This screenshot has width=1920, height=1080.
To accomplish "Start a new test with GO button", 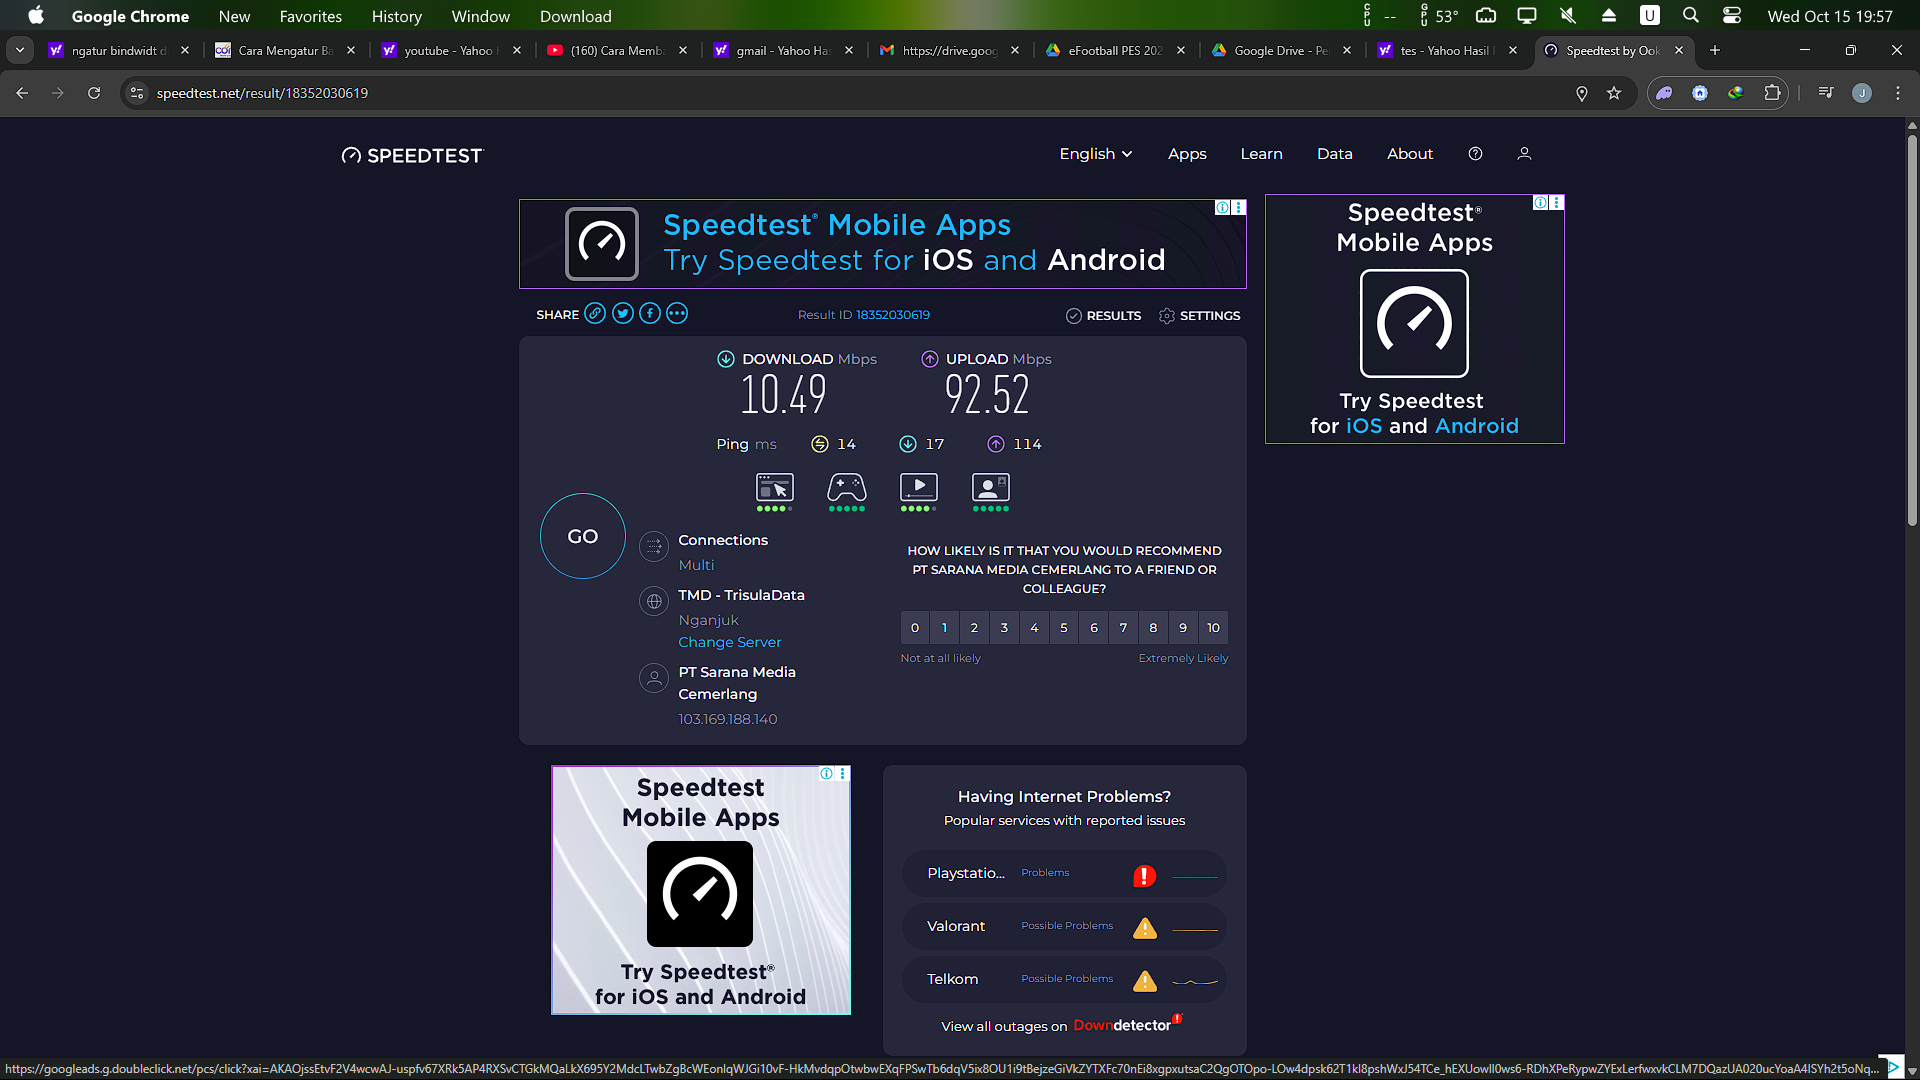I will (583, 536).
